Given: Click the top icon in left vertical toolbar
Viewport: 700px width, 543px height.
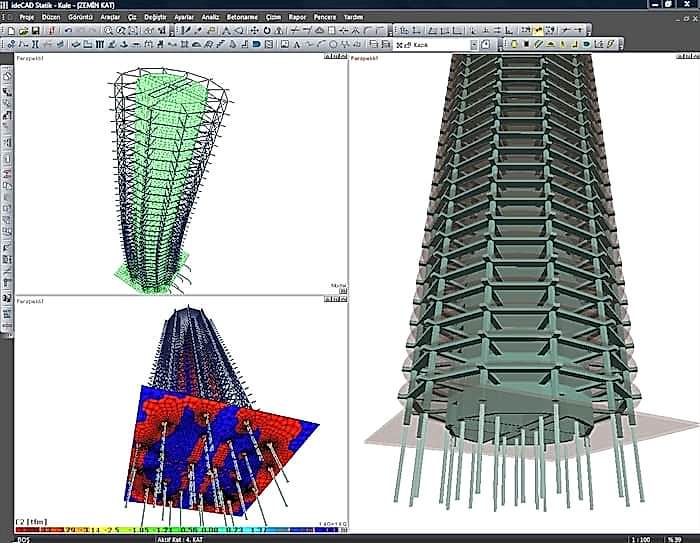Looking at the screenshot, I should 7,77.
